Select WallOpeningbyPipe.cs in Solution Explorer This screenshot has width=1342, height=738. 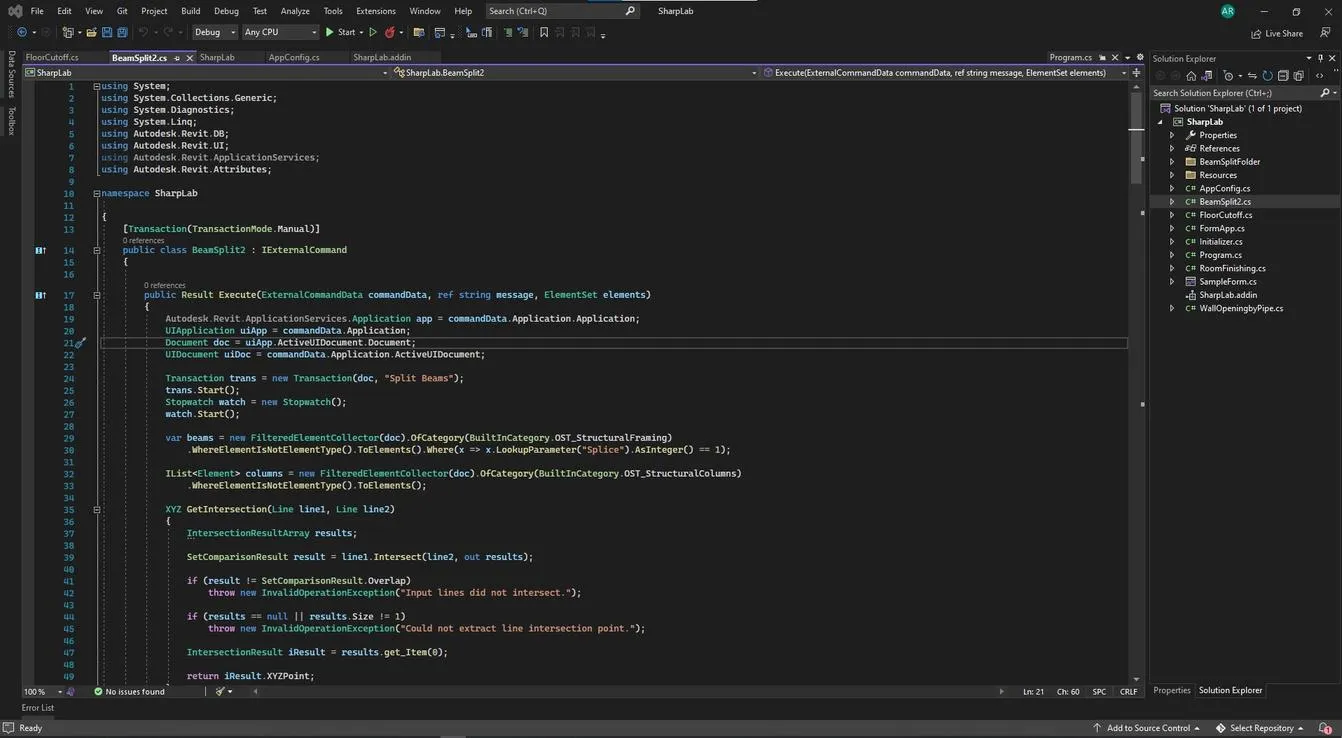click(1241, 308)
